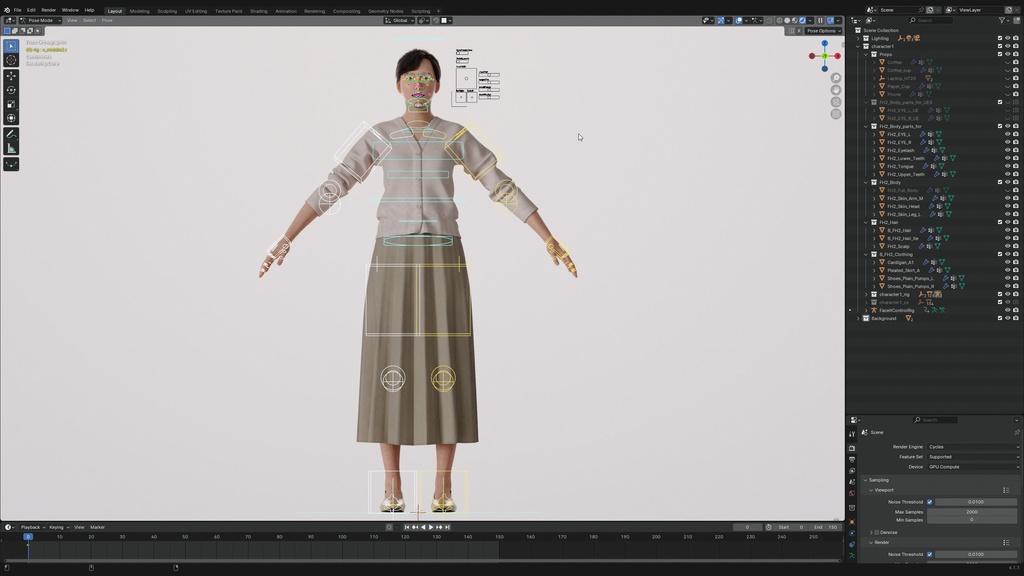Open the Render menu in the top bar
This screenshot has width=1024, height=576.
49,9
